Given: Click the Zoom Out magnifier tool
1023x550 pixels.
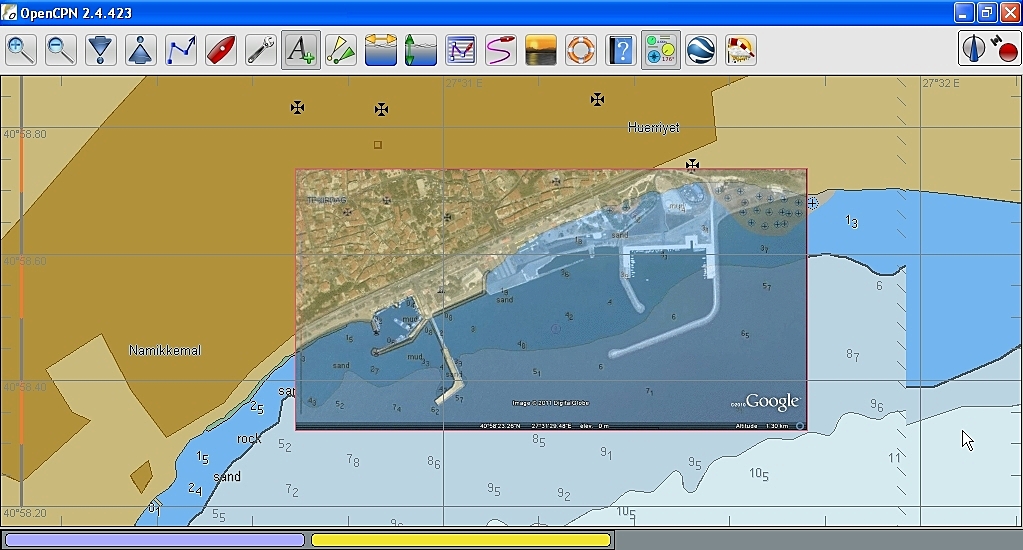Looking at the screenshot, I should point(61,50).
